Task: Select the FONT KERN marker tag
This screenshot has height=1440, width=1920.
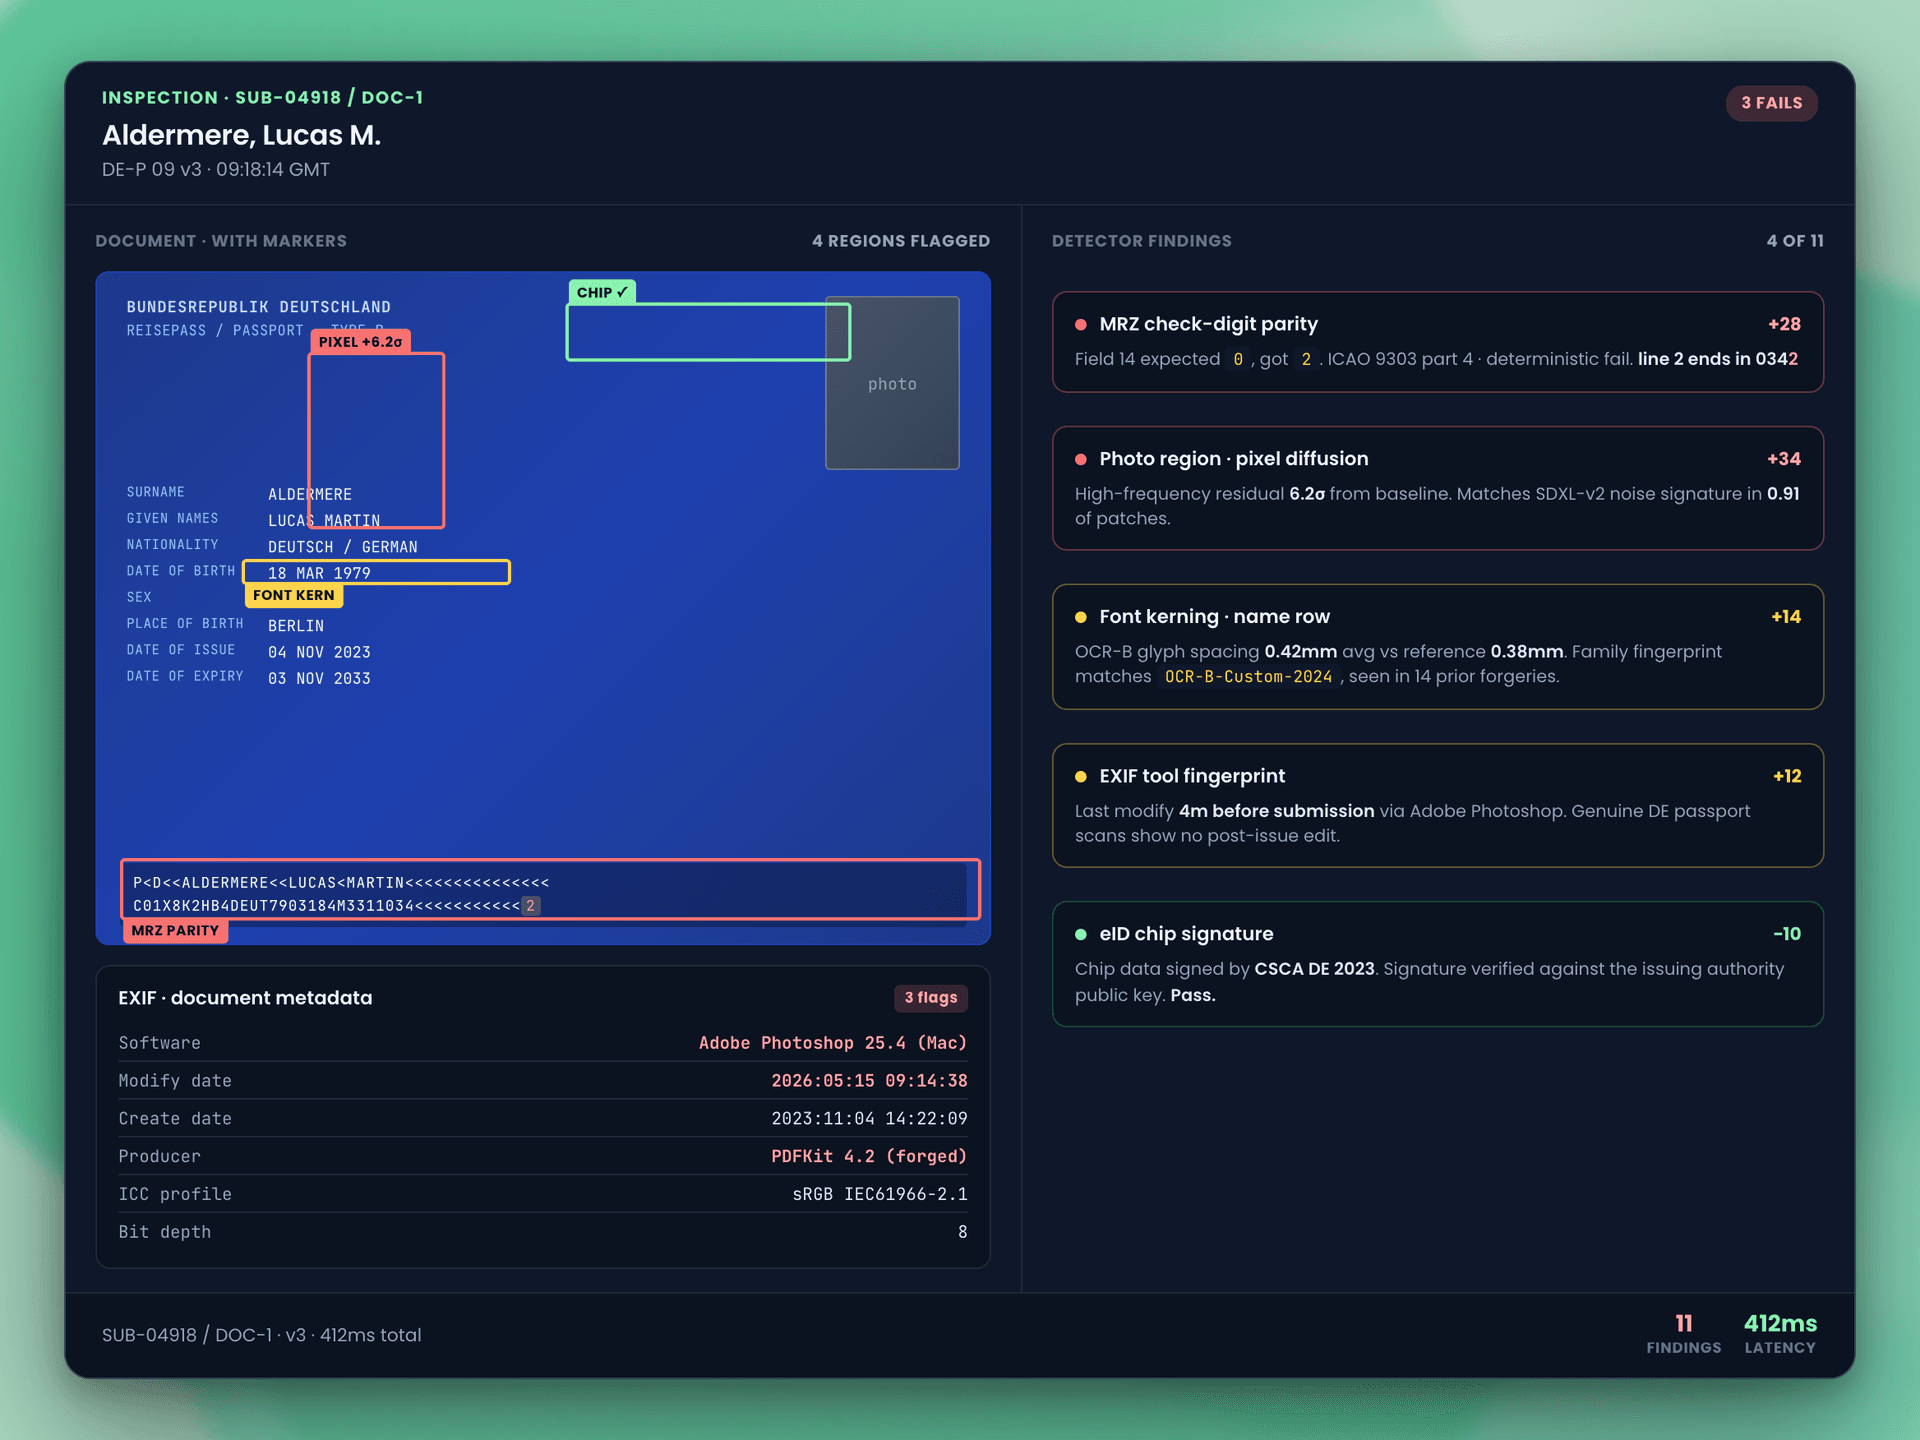Action: coord(294,595)
